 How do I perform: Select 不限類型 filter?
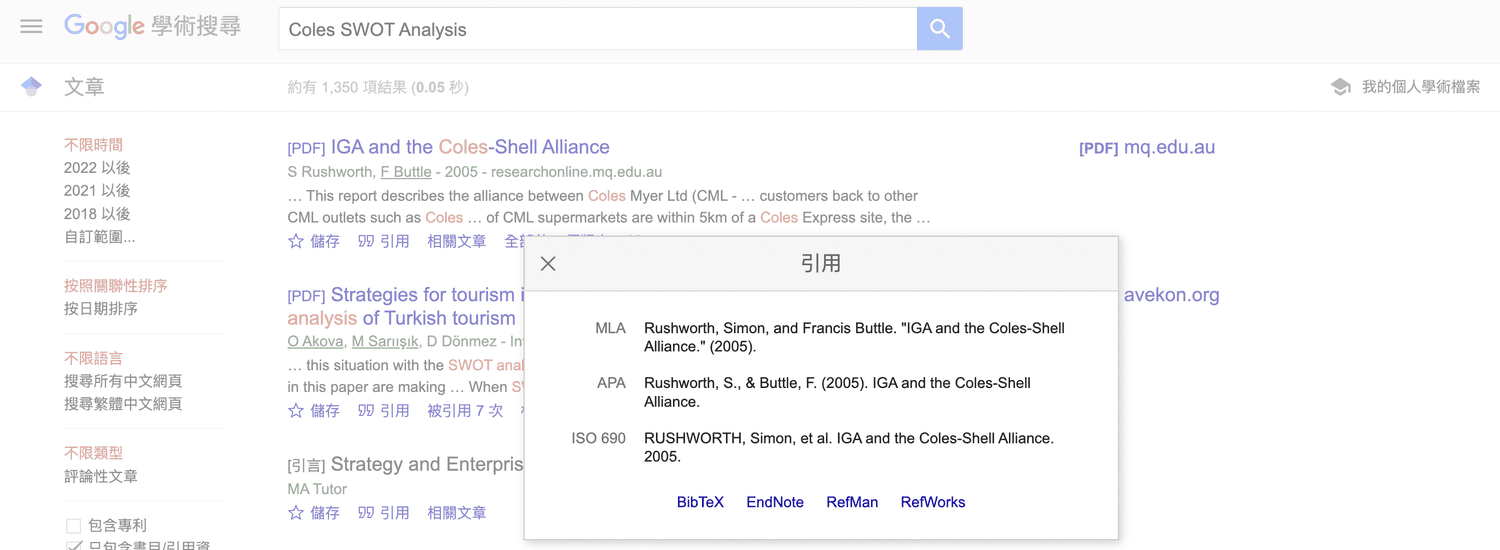coord(93,453)
